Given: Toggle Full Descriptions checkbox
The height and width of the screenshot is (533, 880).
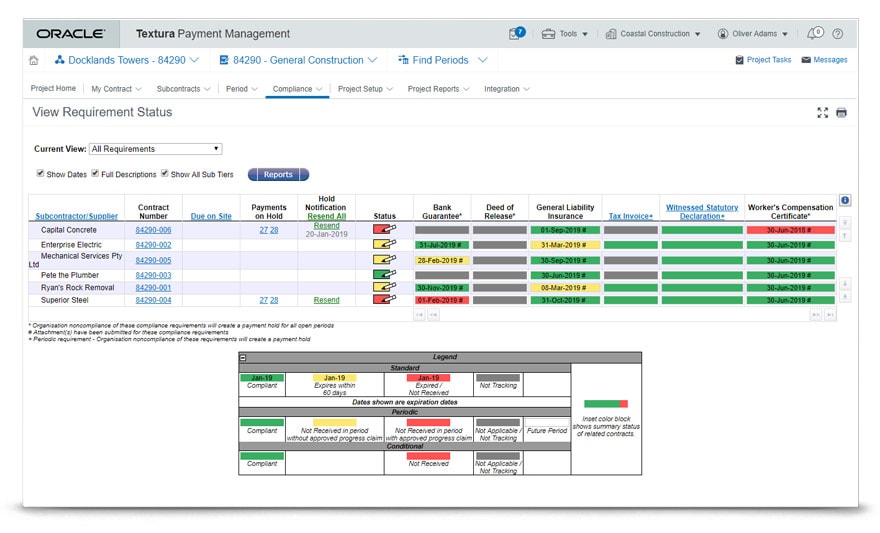Looking at the screenshot, I should 95,173.
